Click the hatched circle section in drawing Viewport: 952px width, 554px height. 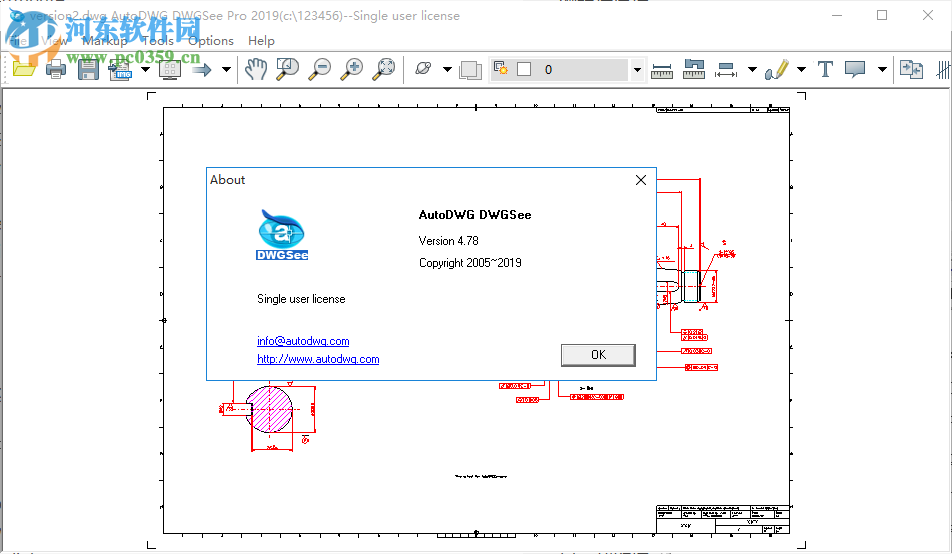pos(269,409)
